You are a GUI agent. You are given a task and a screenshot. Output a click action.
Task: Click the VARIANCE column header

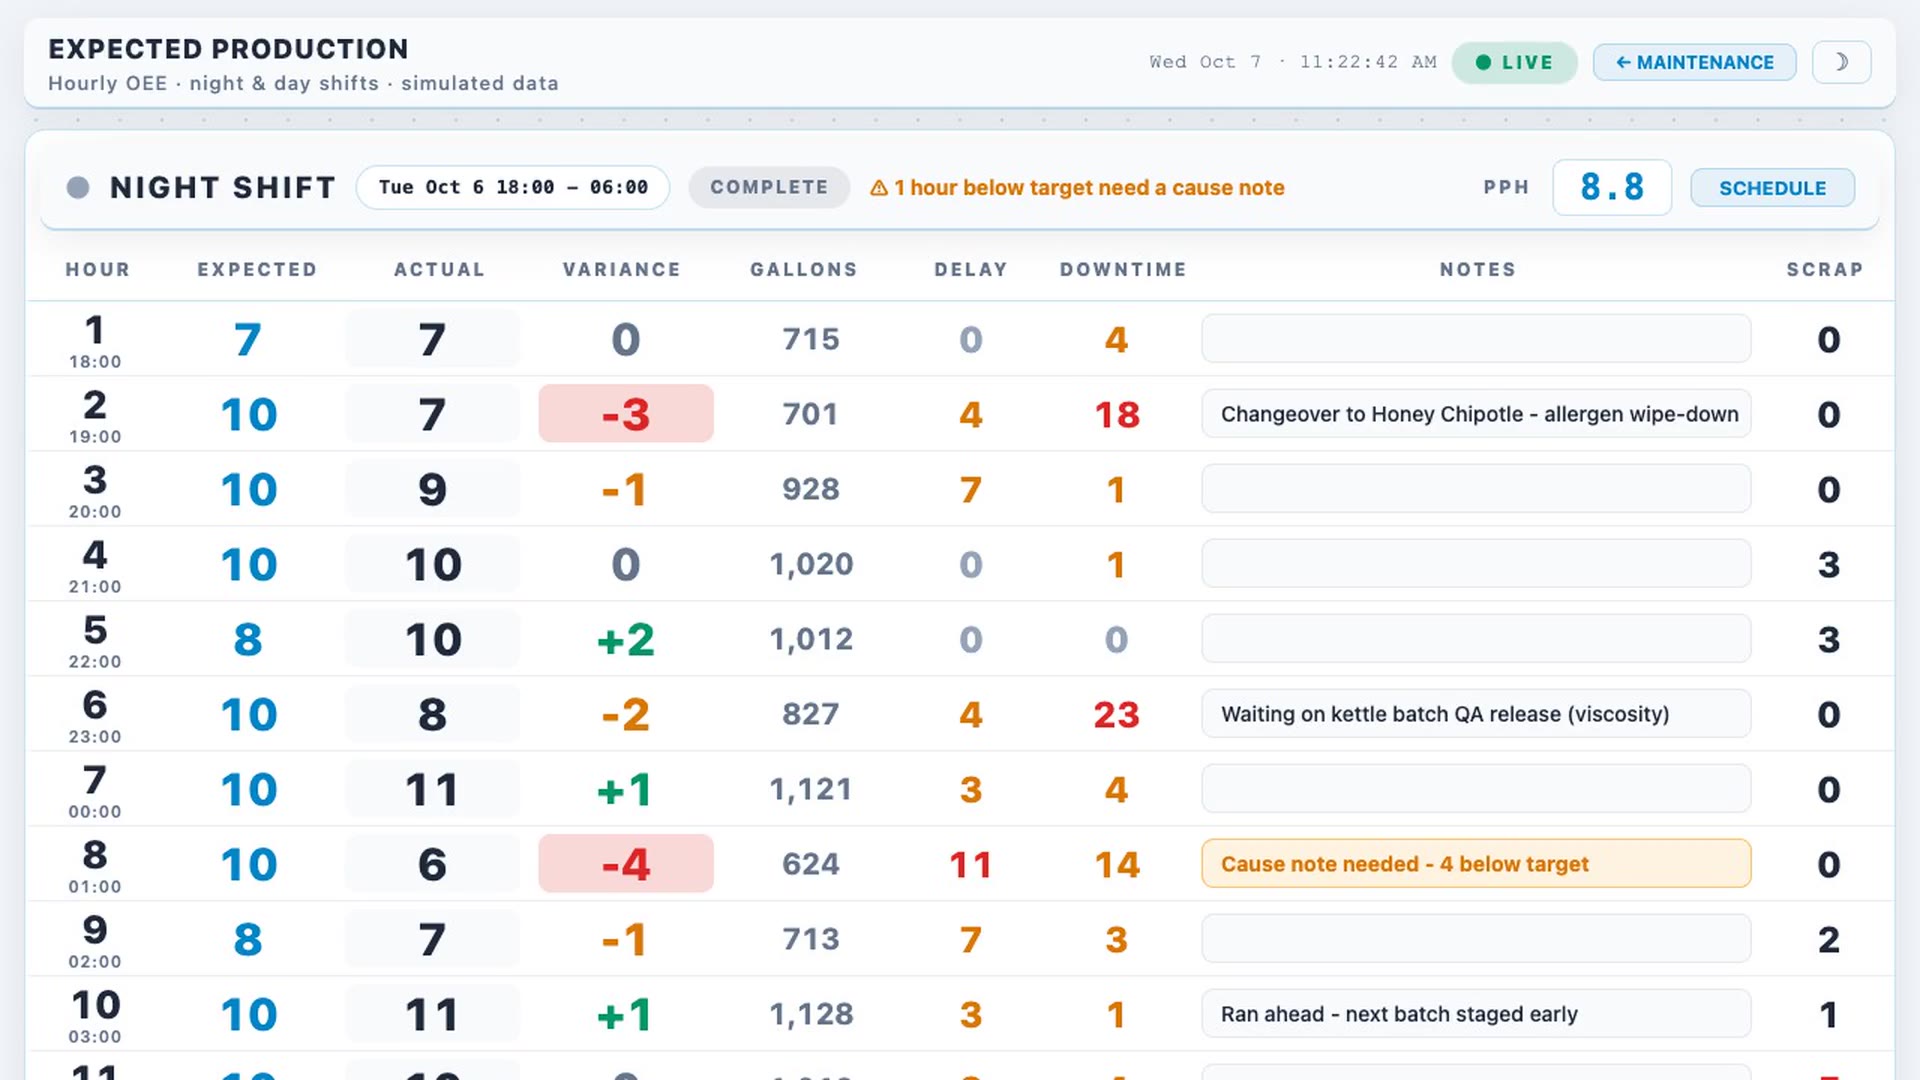[x=622, y=270]
